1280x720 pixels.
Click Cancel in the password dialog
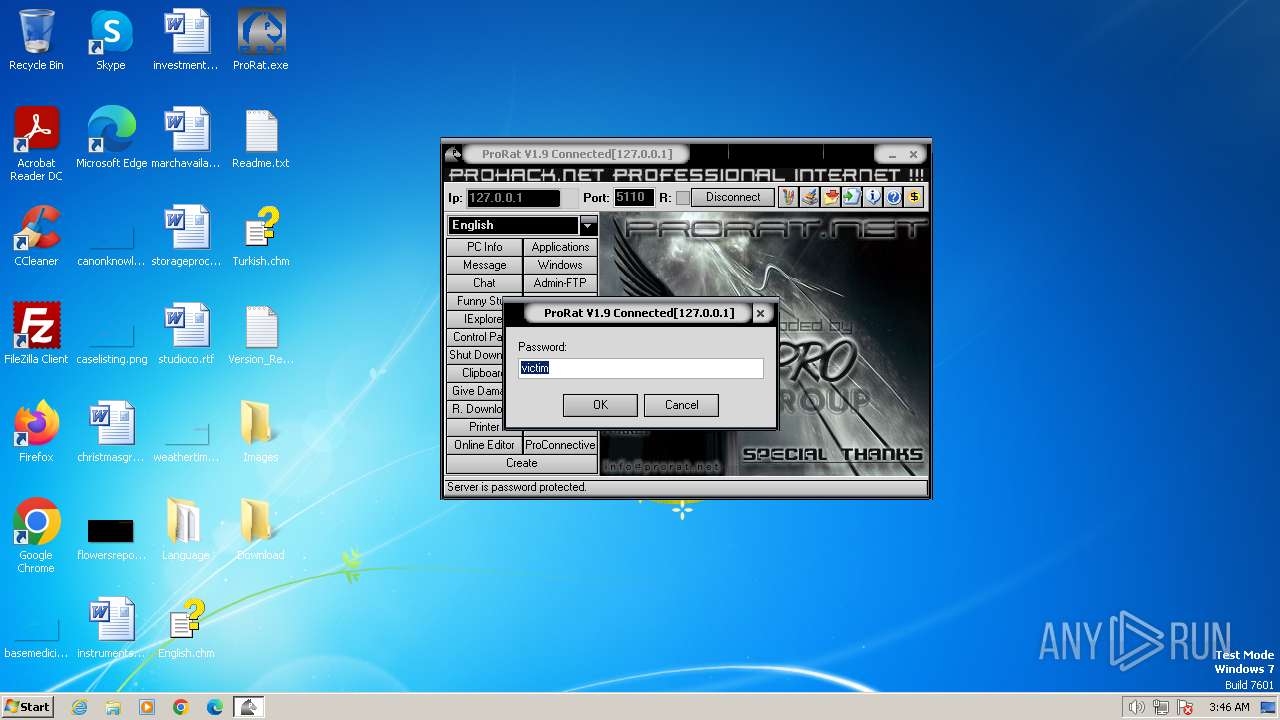pos(682,405)
